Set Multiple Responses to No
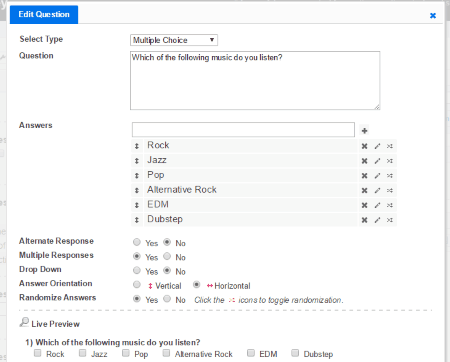The height and width of the screenshot is (362, 450). (x=167, y=256)
